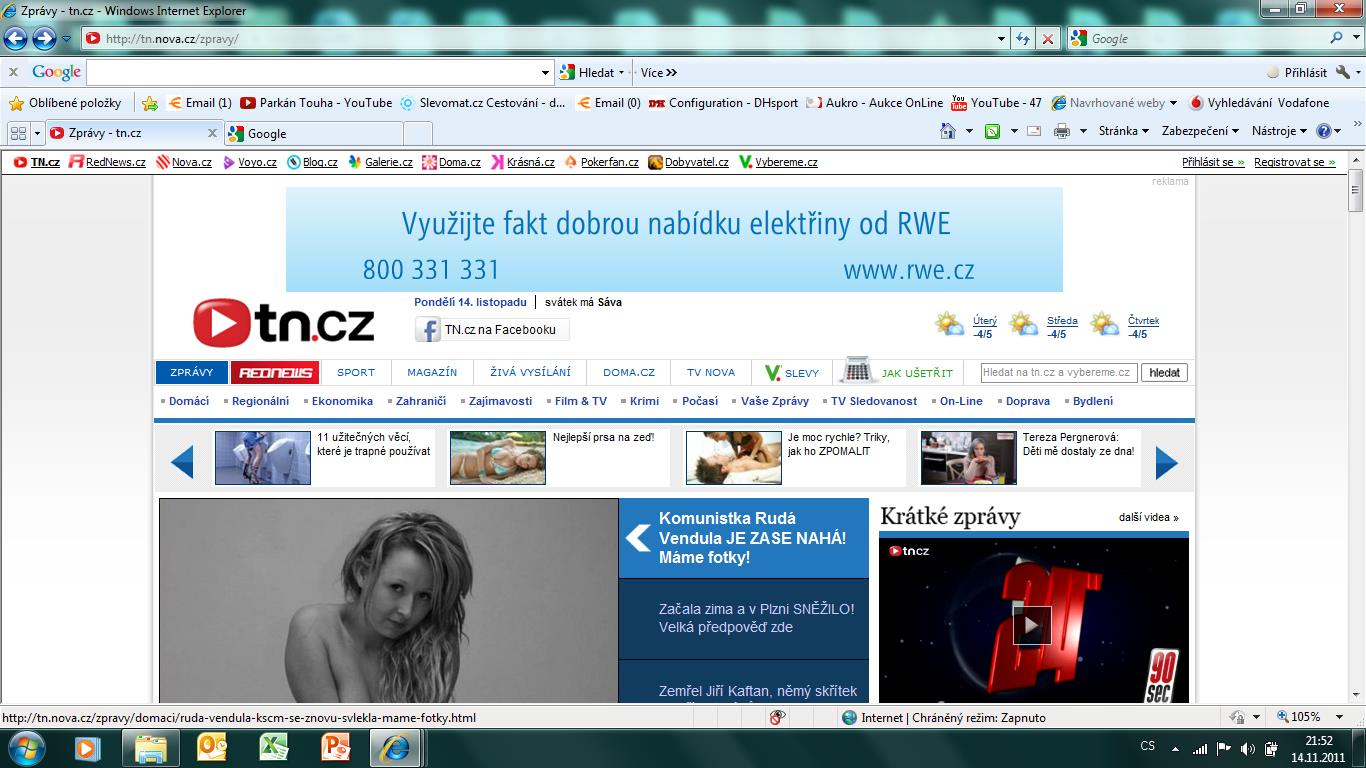Image resolution: width=1366 pixels, height=768 pixels.
Task: Open Windows Media Player from taskbar
Action: point(87,747)
